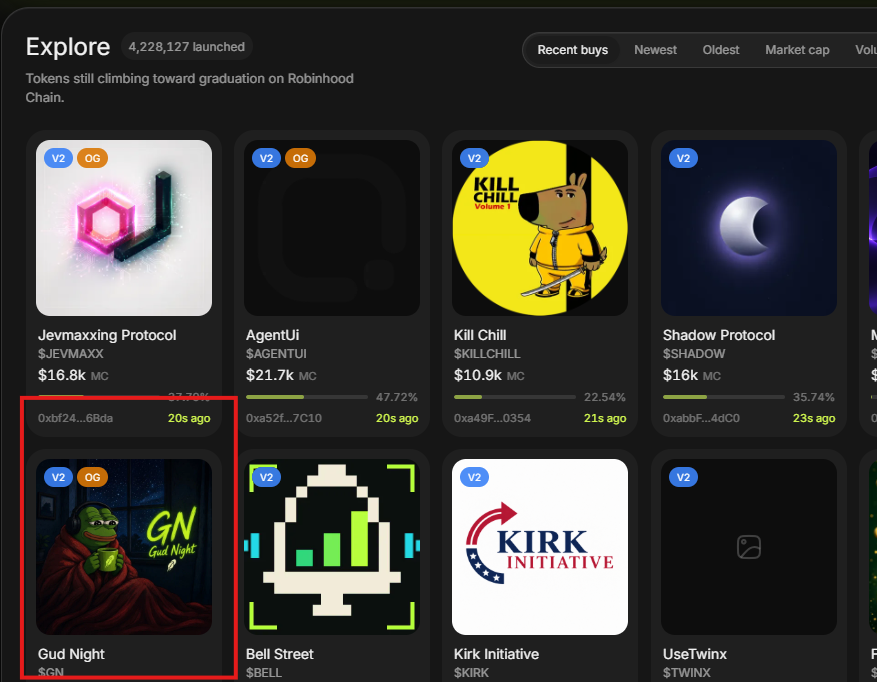The image size is (877, 682).
Task: Click the address 0xabbF...4dC0
Action: tap(701, 418)
